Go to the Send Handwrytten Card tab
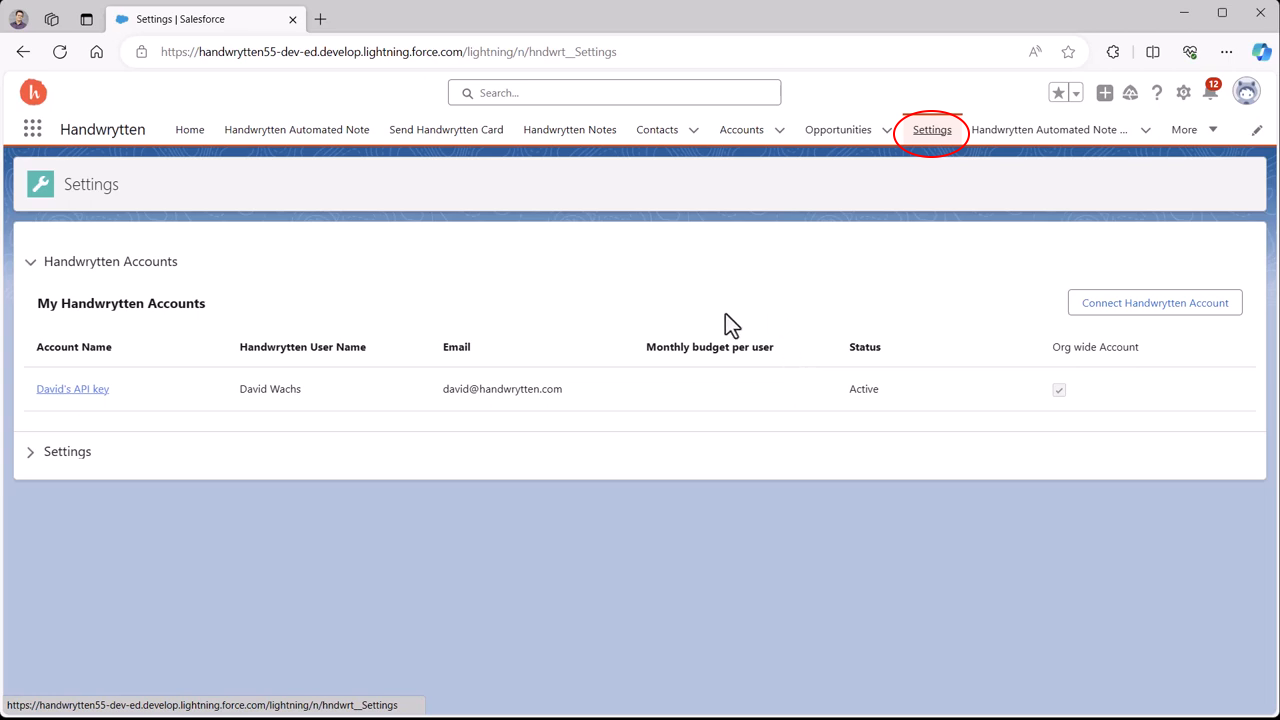Screen dimensions: 1280x720 (x=446, y=130)
